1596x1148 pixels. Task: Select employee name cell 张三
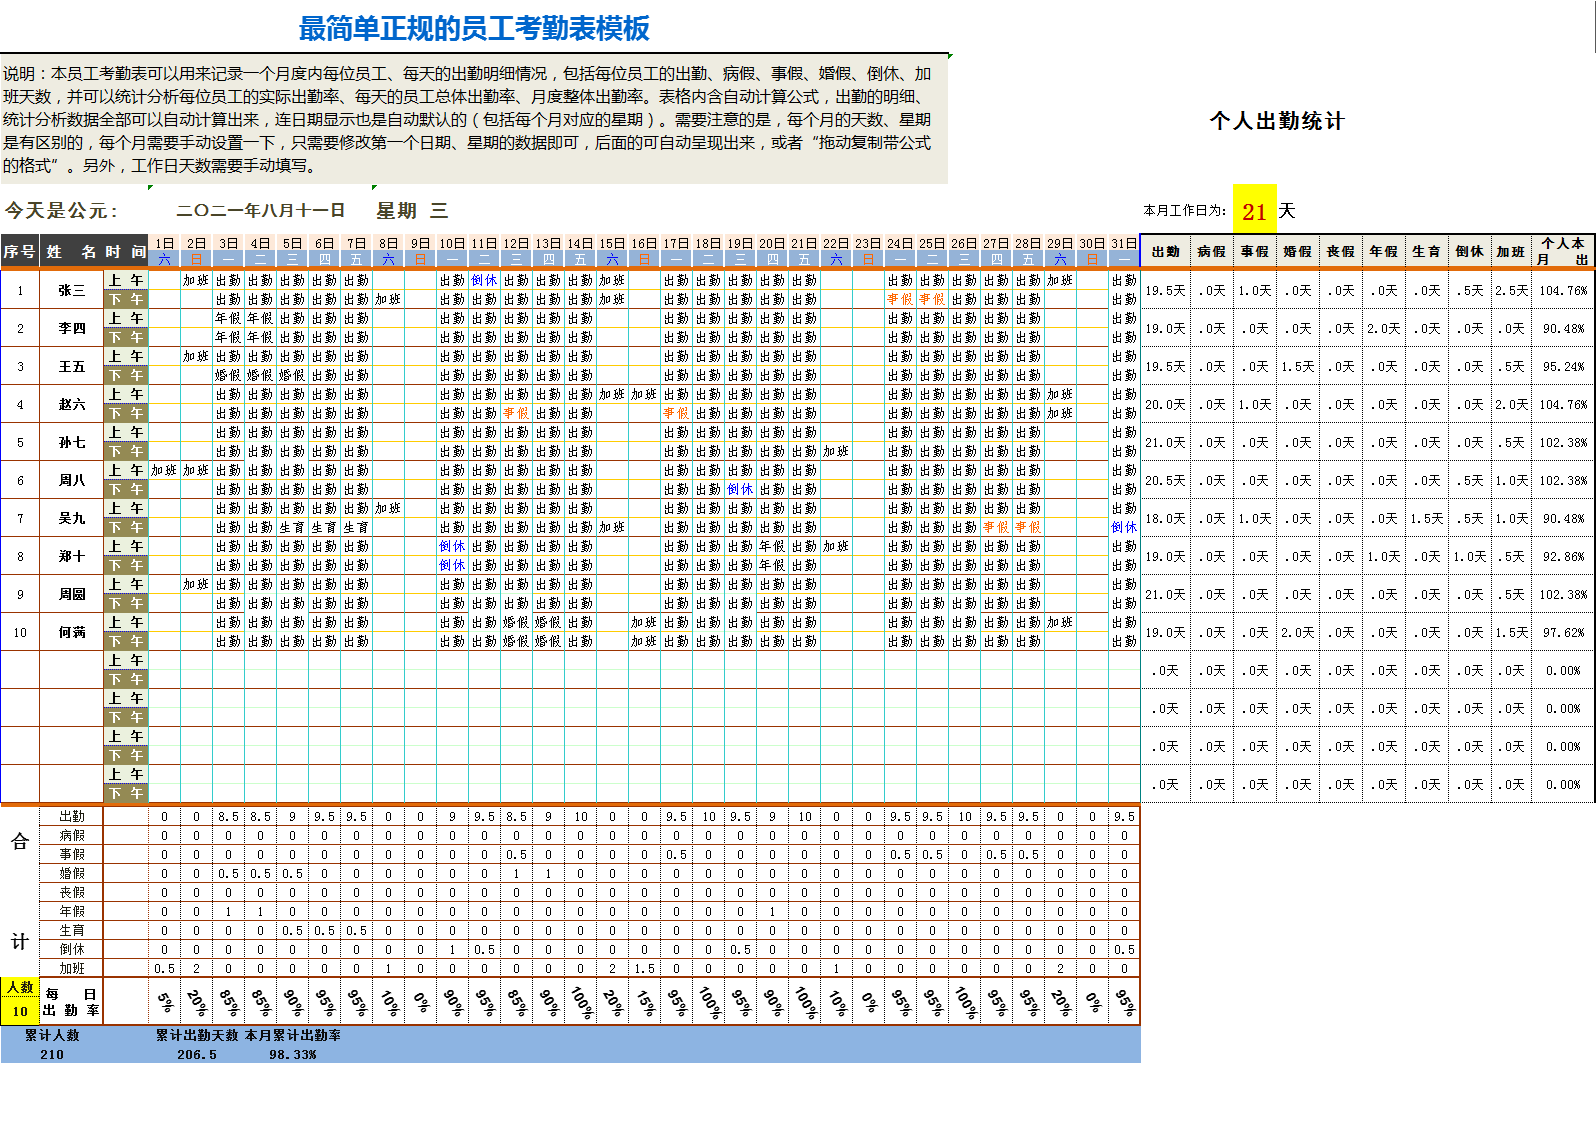(72, 290)
